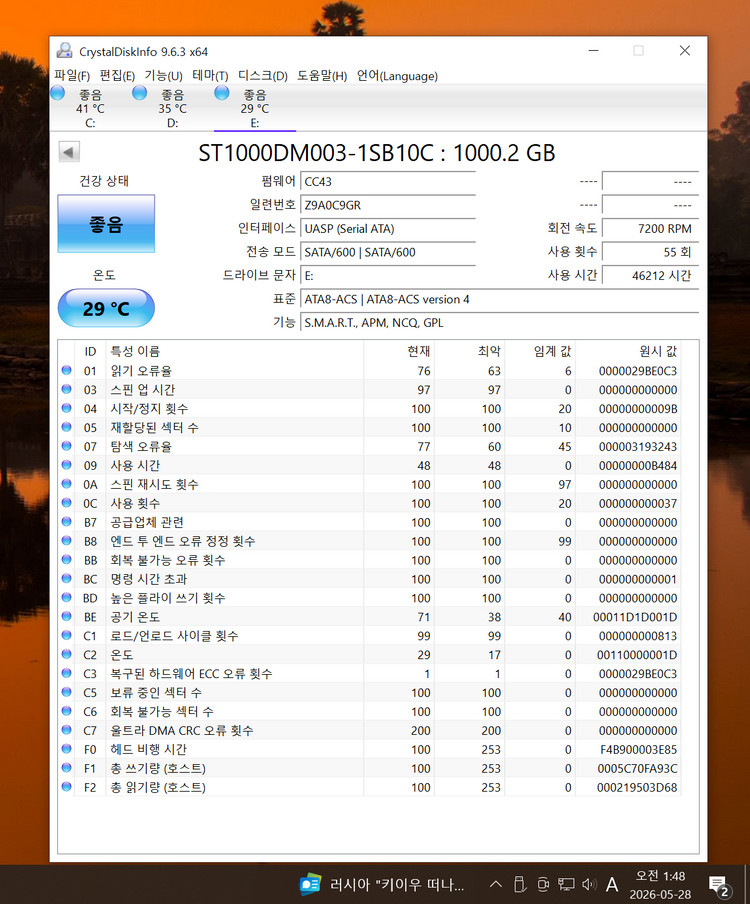Show hidden tray icons chevron
Screen dimensions: 750x904
[496, 884]
